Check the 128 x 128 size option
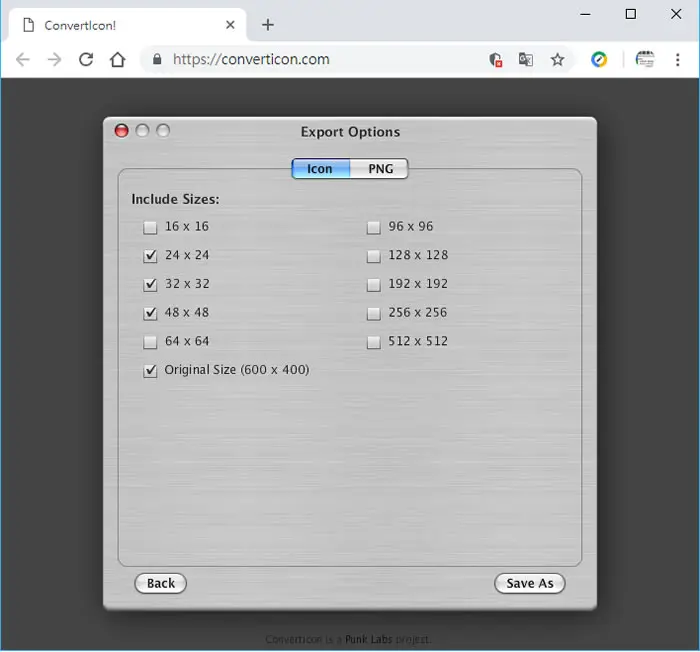The width and height of the screenshot is (700, 652). pos(373,256)
